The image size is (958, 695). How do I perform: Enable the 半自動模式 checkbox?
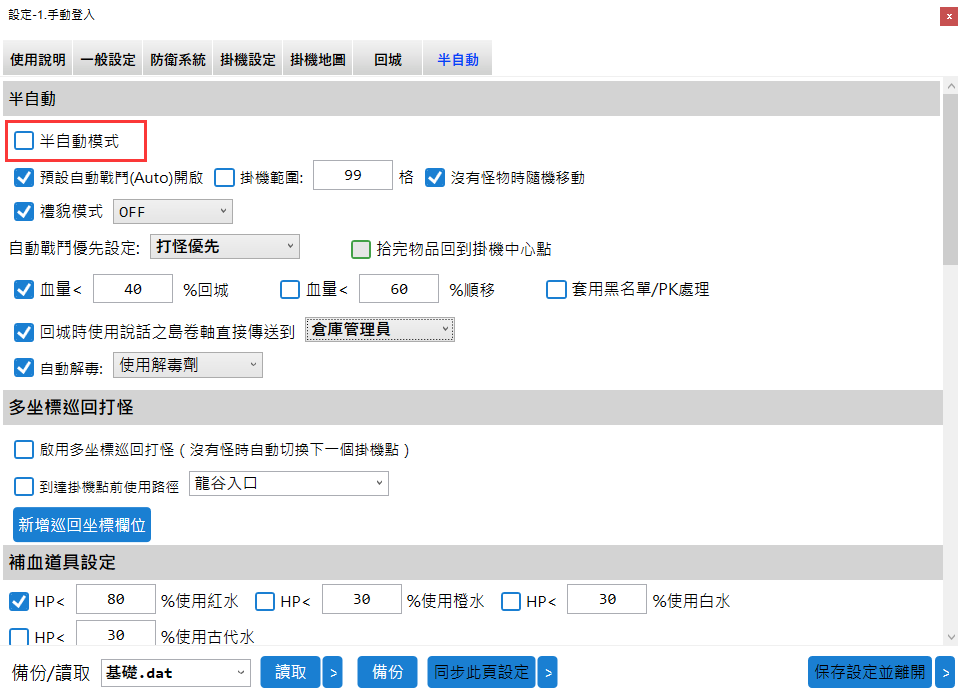(24, 142)
